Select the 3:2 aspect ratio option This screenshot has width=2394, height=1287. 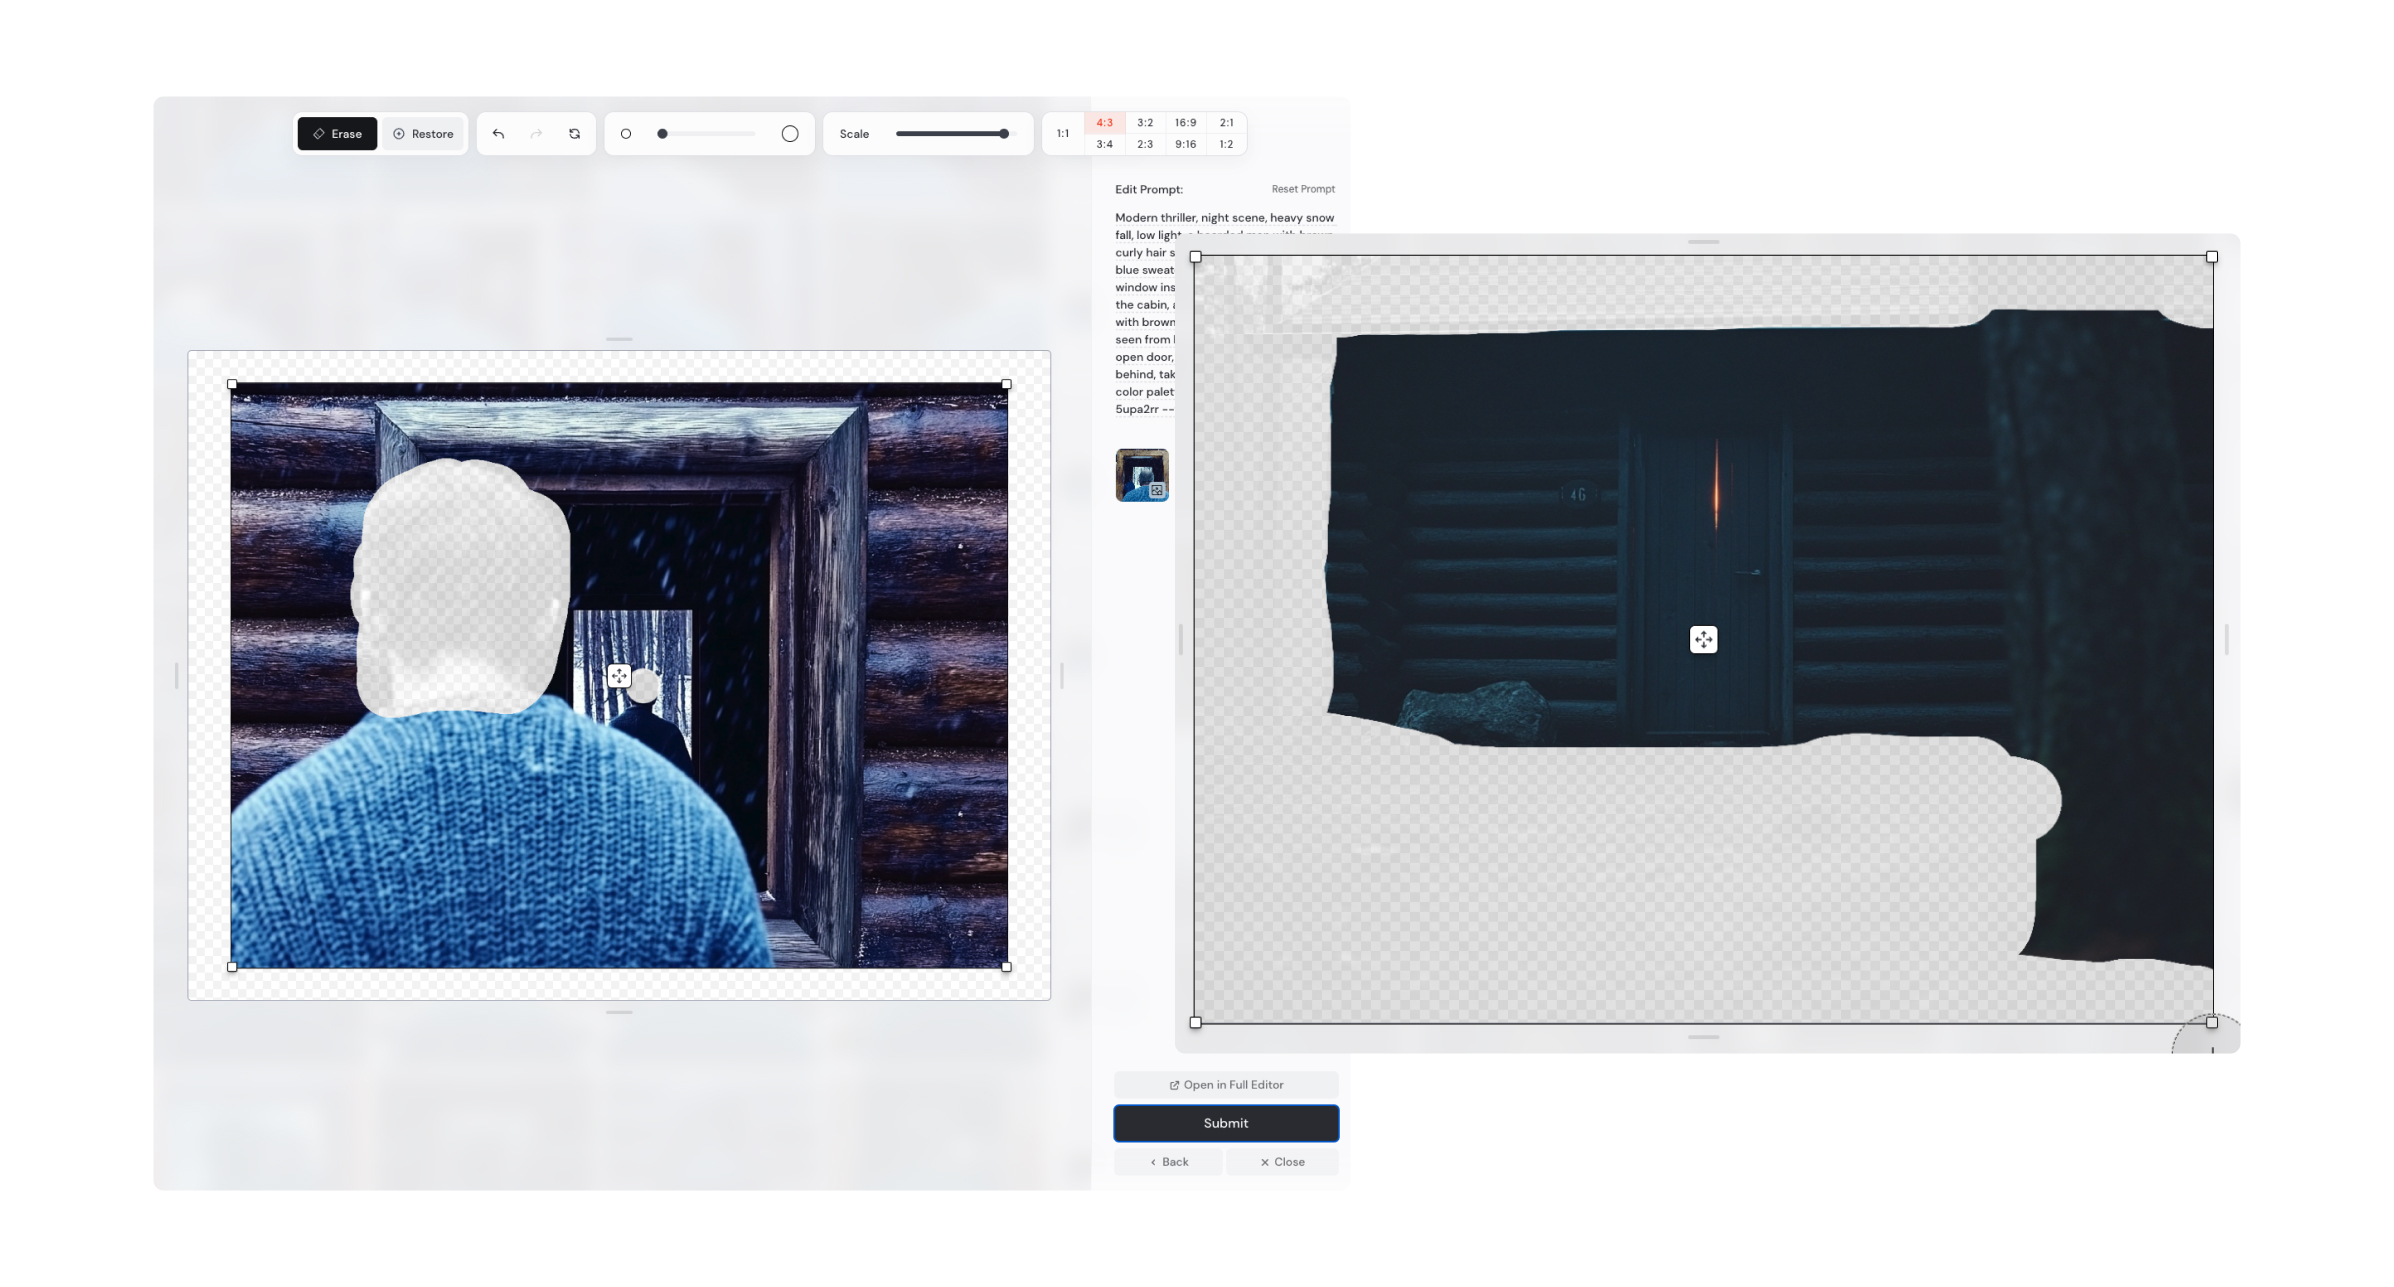pos(1144,122)
